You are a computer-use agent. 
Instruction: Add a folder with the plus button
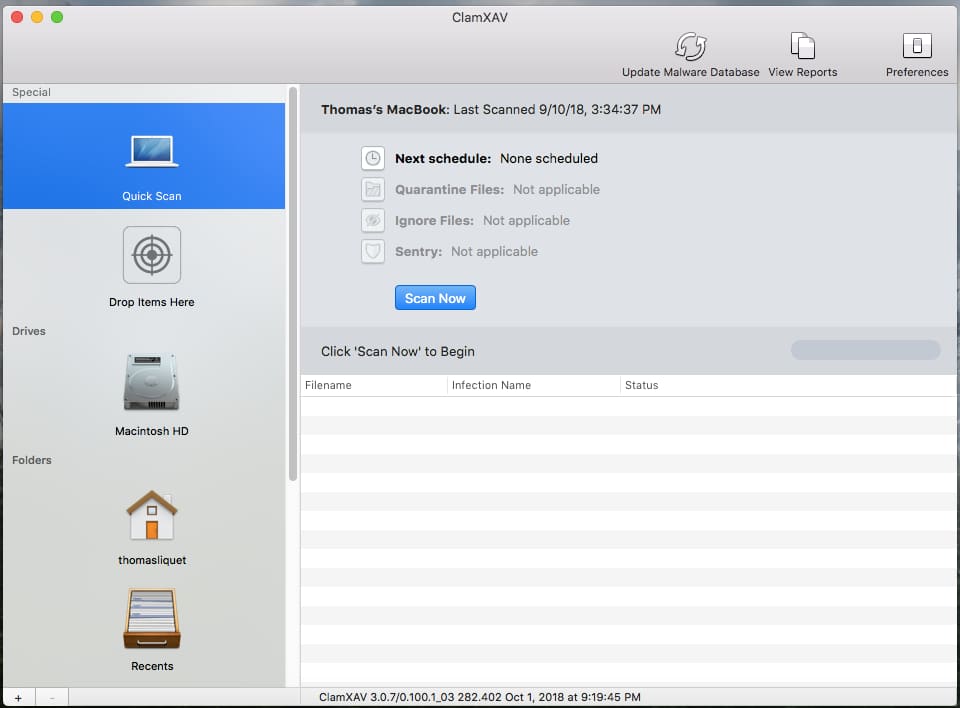(18, 698)
